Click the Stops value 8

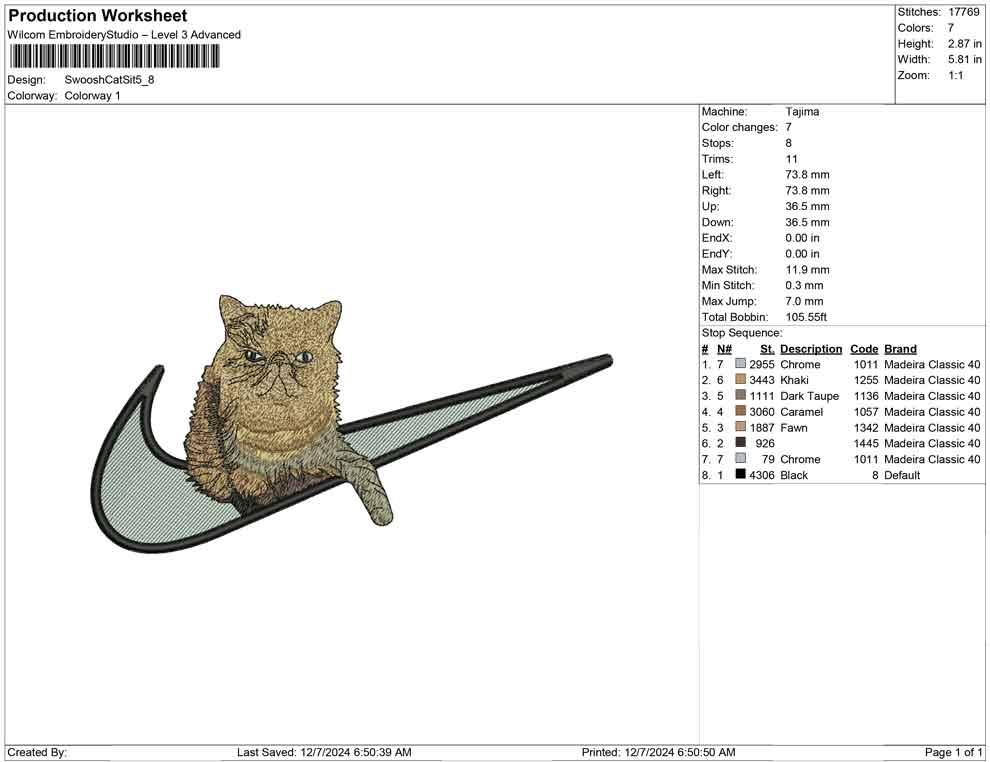coord(788,143)
